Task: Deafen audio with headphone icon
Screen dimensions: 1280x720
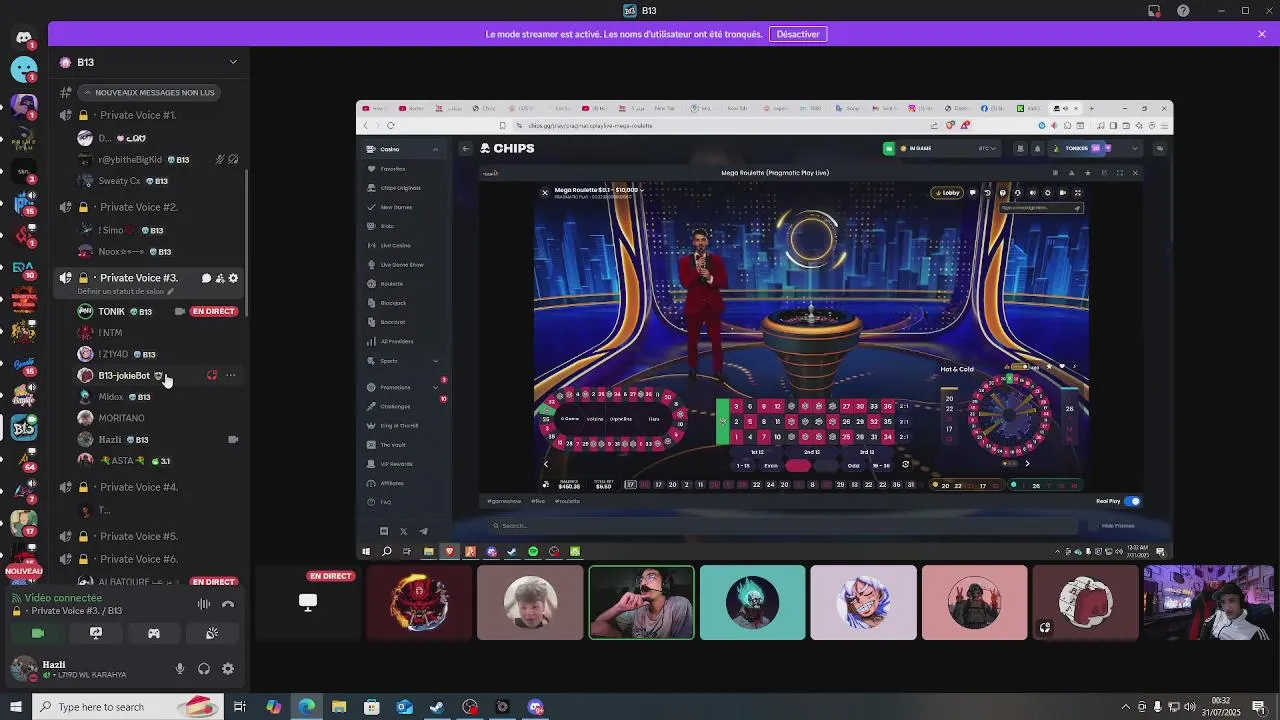Action: point(204,669)
